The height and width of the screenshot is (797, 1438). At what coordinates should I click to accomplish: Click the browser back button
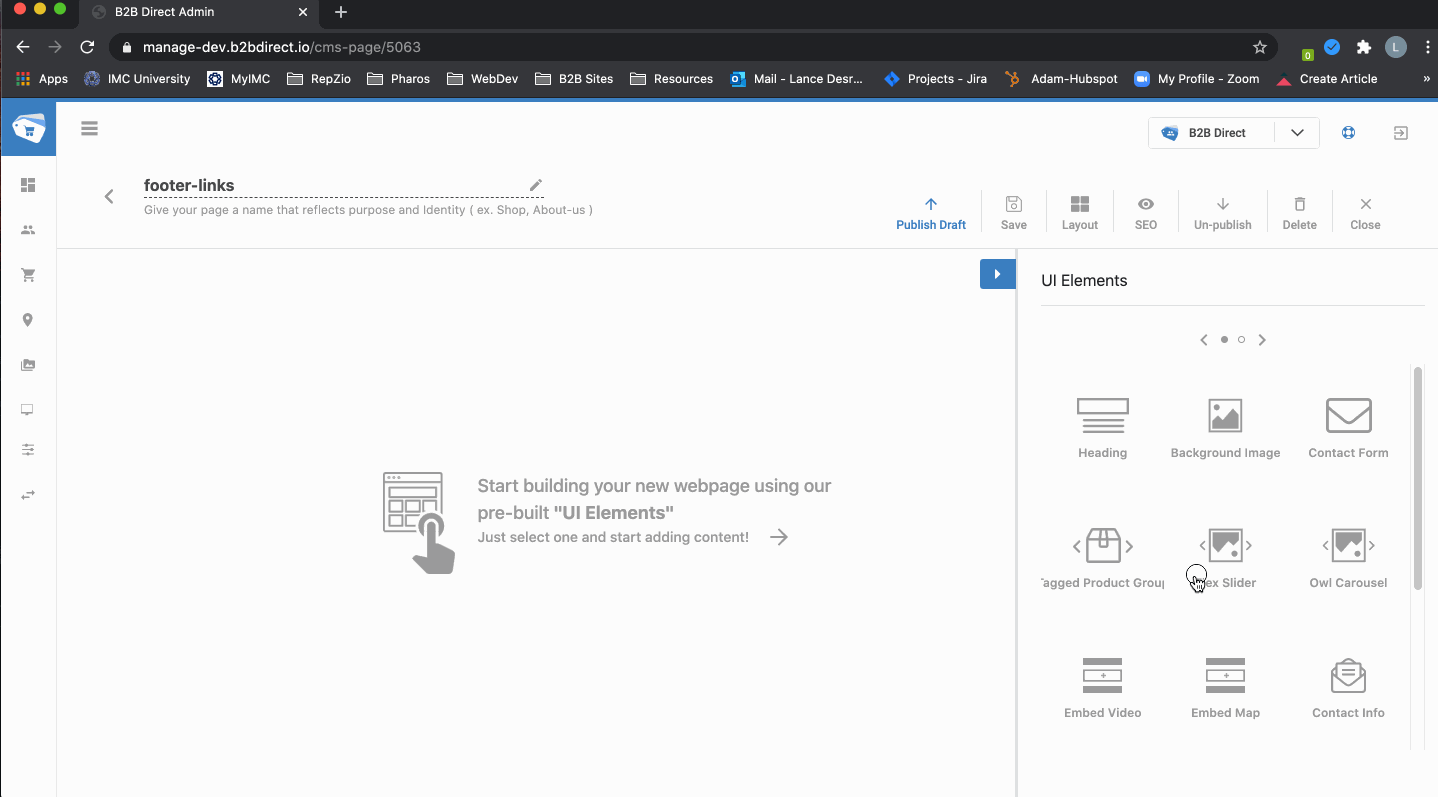[23, 47]
